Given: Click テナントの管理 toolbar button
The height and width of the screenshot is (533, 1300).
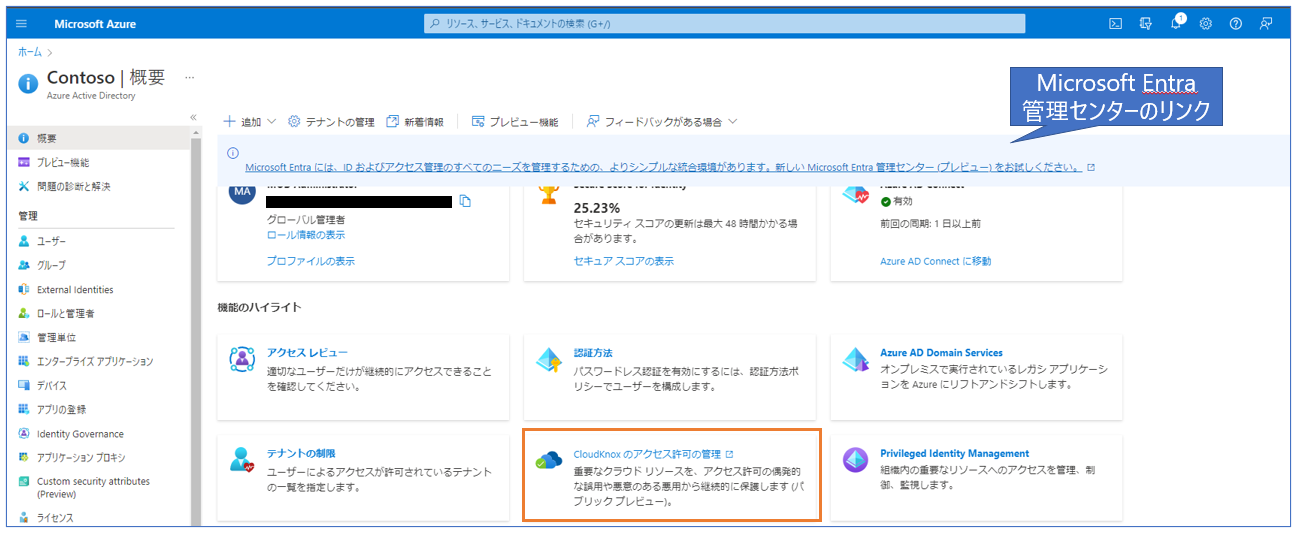Looking at the screenshot, I should click(331, 121).
